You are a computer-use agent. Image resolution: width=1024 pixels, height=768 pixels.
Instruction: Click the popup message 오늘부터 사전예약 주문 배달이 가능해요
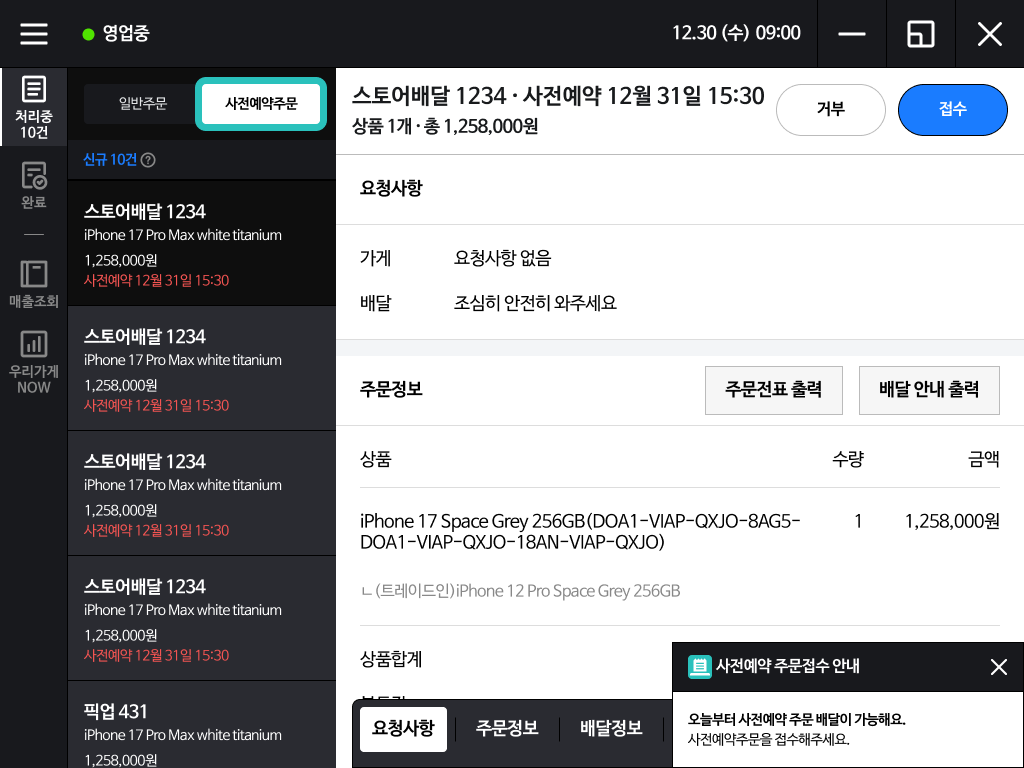797,720
